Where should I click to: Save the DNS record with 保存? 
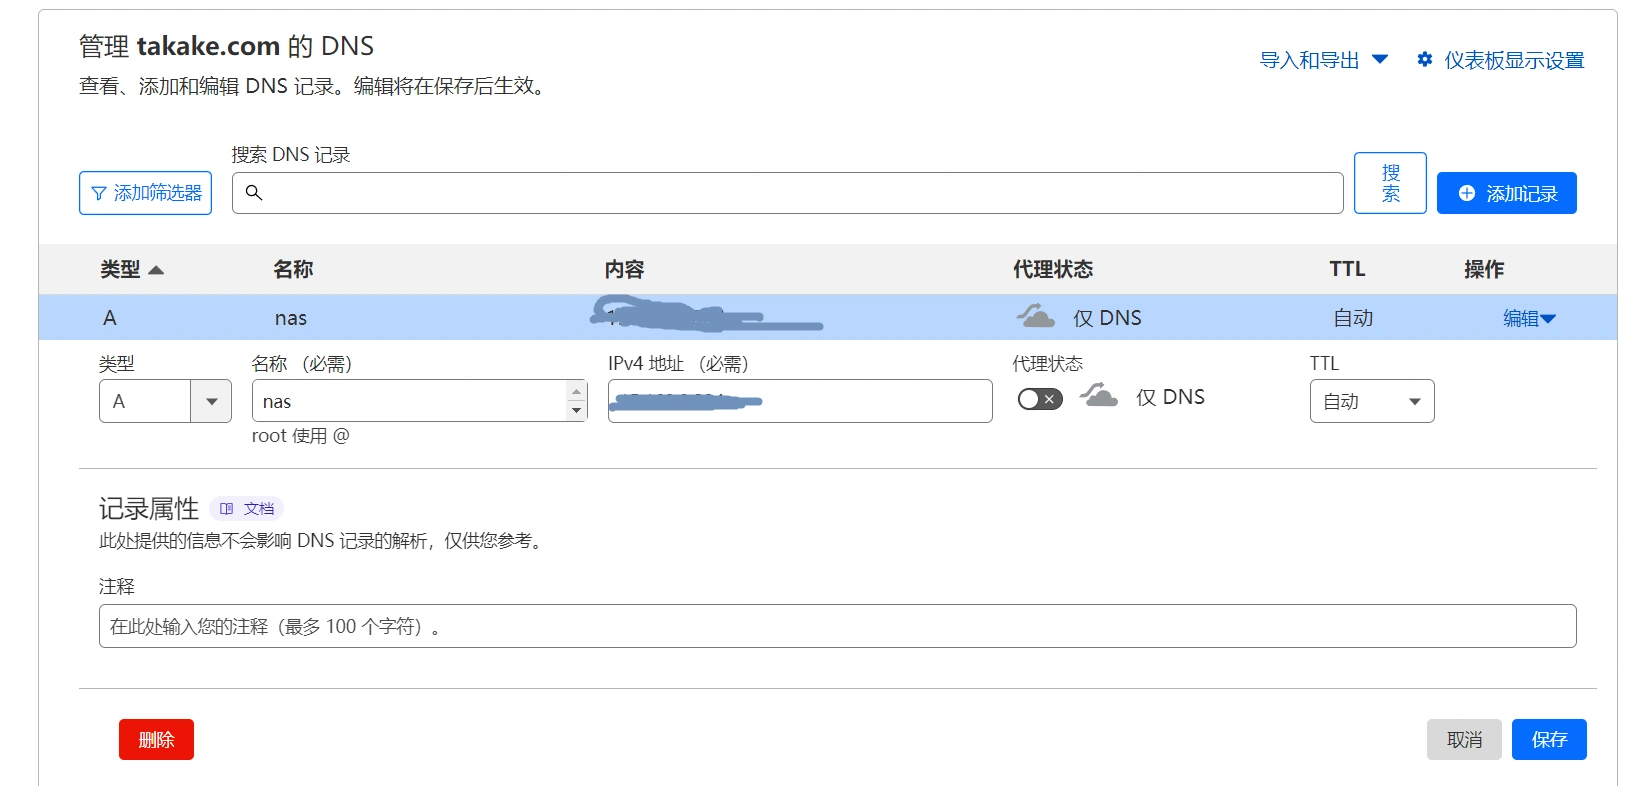coord(1548,739)
